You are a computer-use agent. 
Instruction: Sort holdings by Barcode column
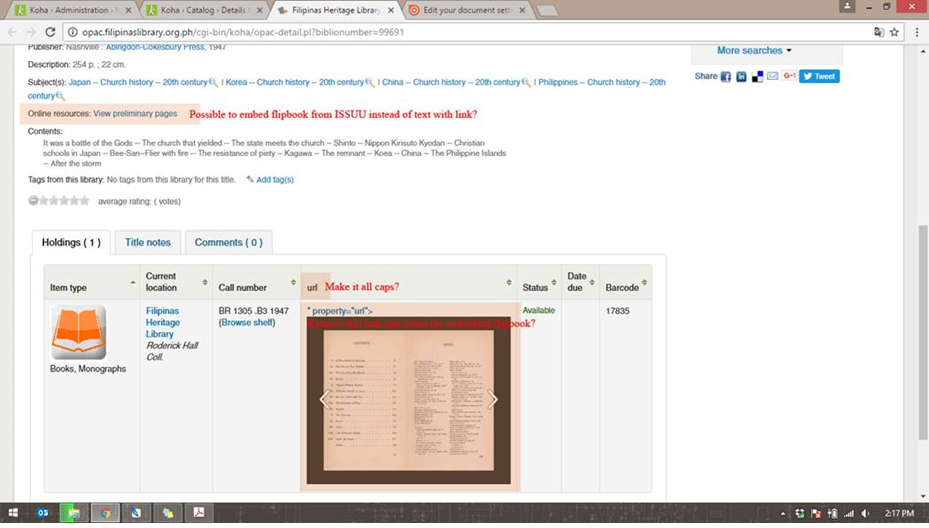click(626, 287)
